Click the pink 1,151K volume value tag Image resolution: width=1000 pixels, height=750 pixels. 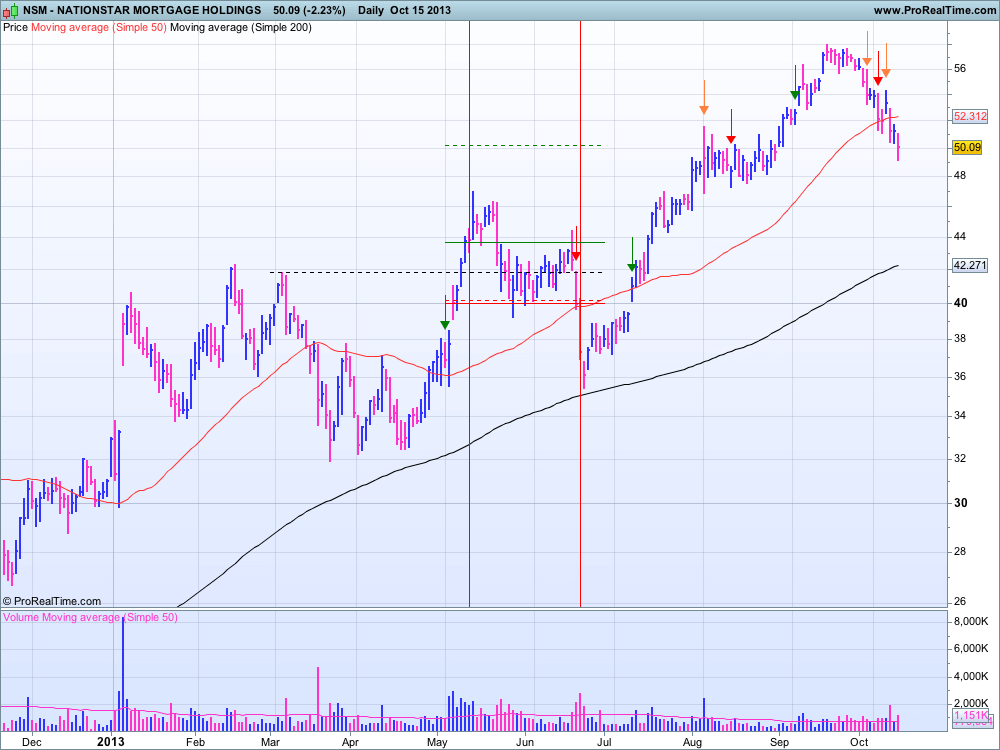[971, 716]
